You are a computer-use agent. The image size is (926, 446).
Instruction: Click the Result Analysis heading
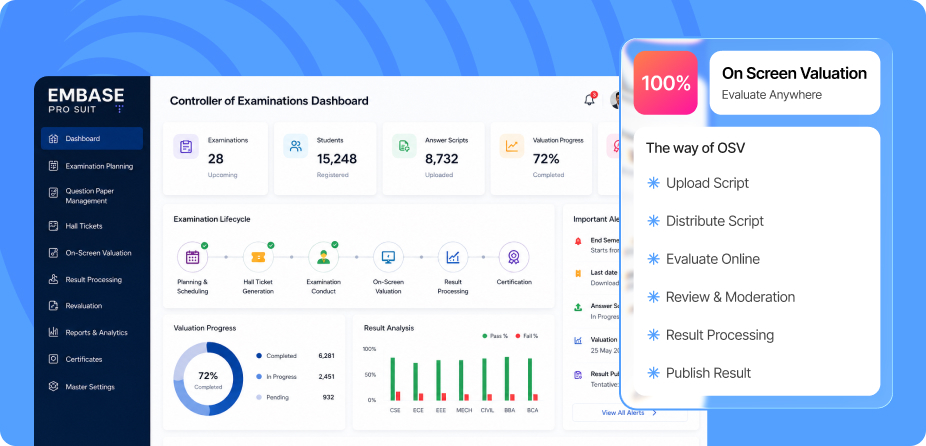click(389, 328)
